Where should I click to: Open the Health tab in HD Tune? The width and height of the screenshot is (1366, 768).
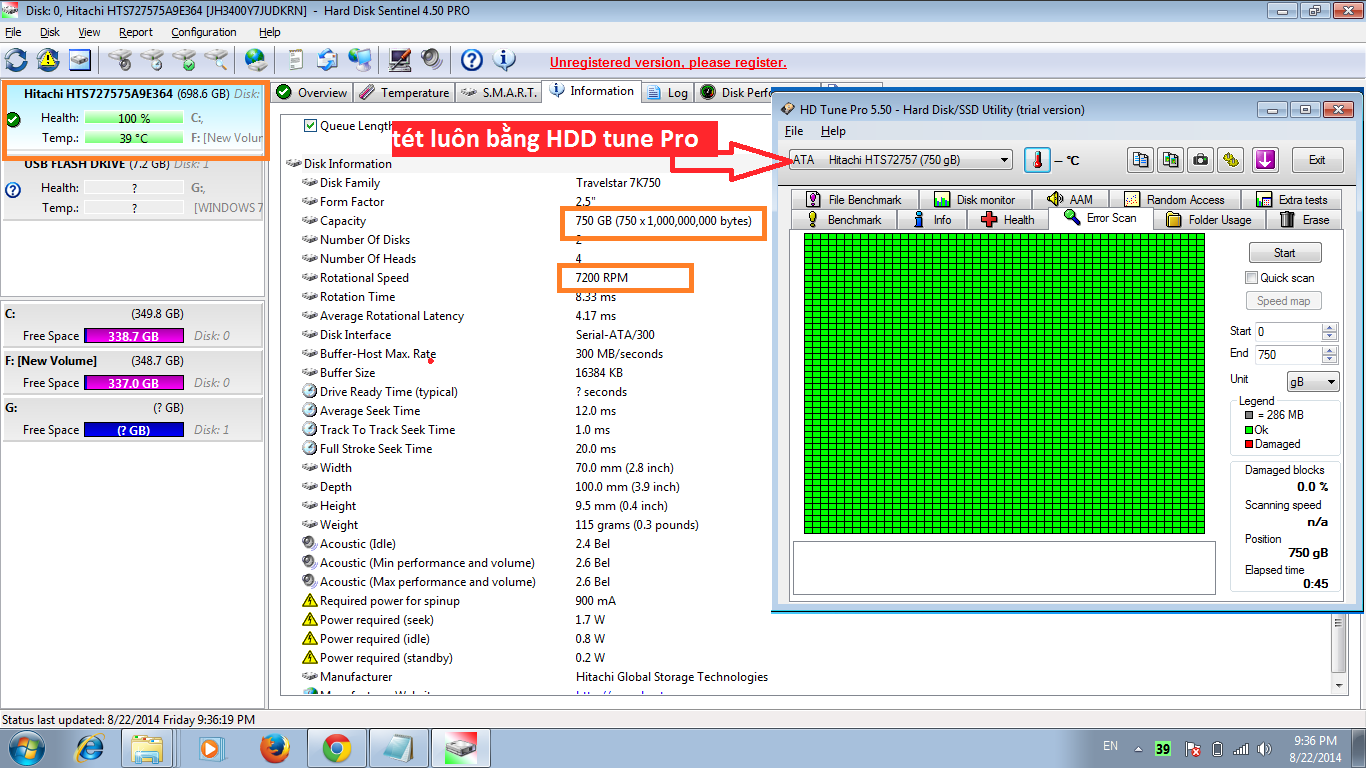(x=1008, y=220)
